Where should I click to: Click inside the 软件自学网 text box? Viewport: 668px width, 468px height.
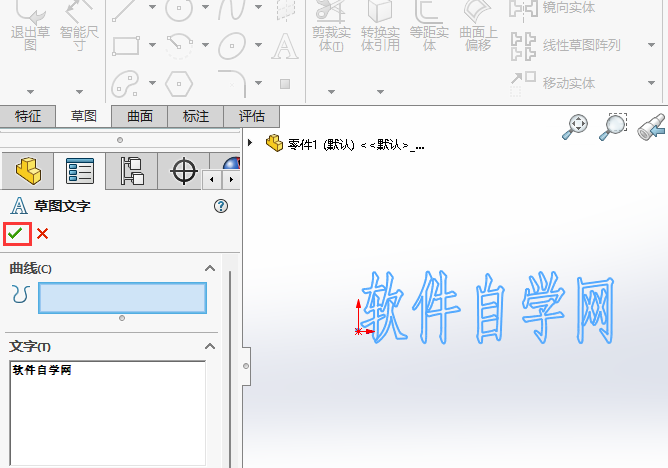pyautogui.click(x=107, y=413)
